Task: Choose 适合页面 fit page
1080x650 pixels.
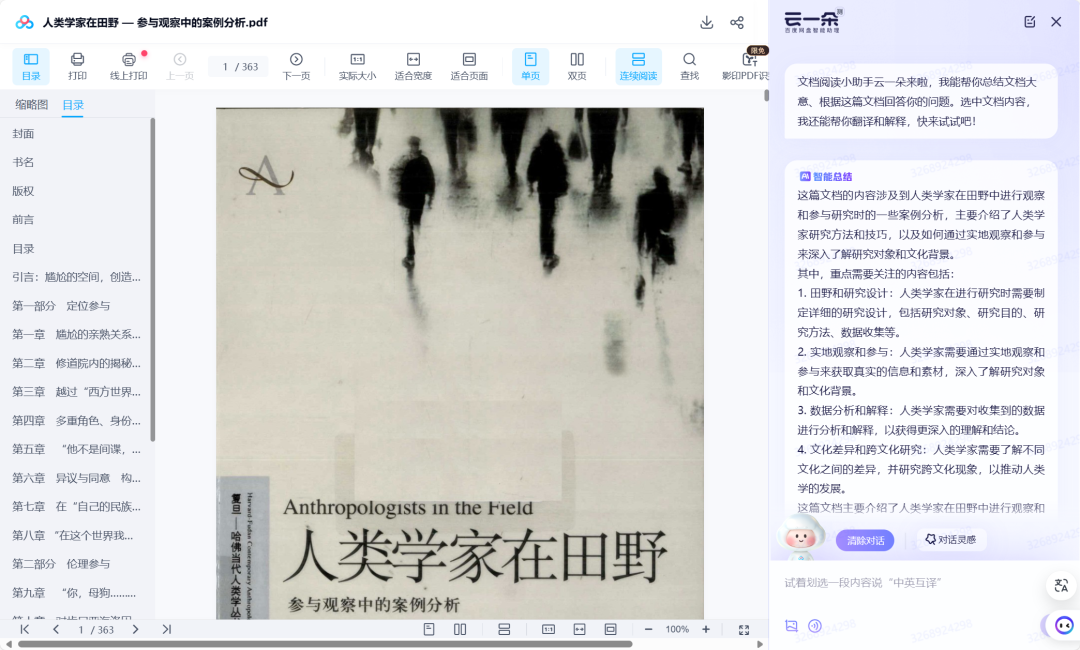Action: click(469, 66)
